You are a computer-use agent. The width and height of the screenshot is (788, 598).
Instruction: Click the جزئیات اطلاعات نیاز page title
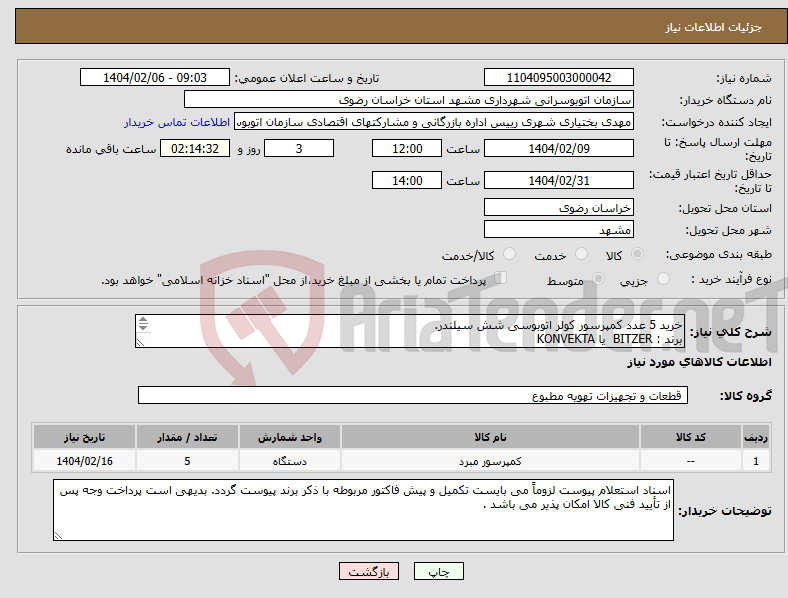pos(714,27)
